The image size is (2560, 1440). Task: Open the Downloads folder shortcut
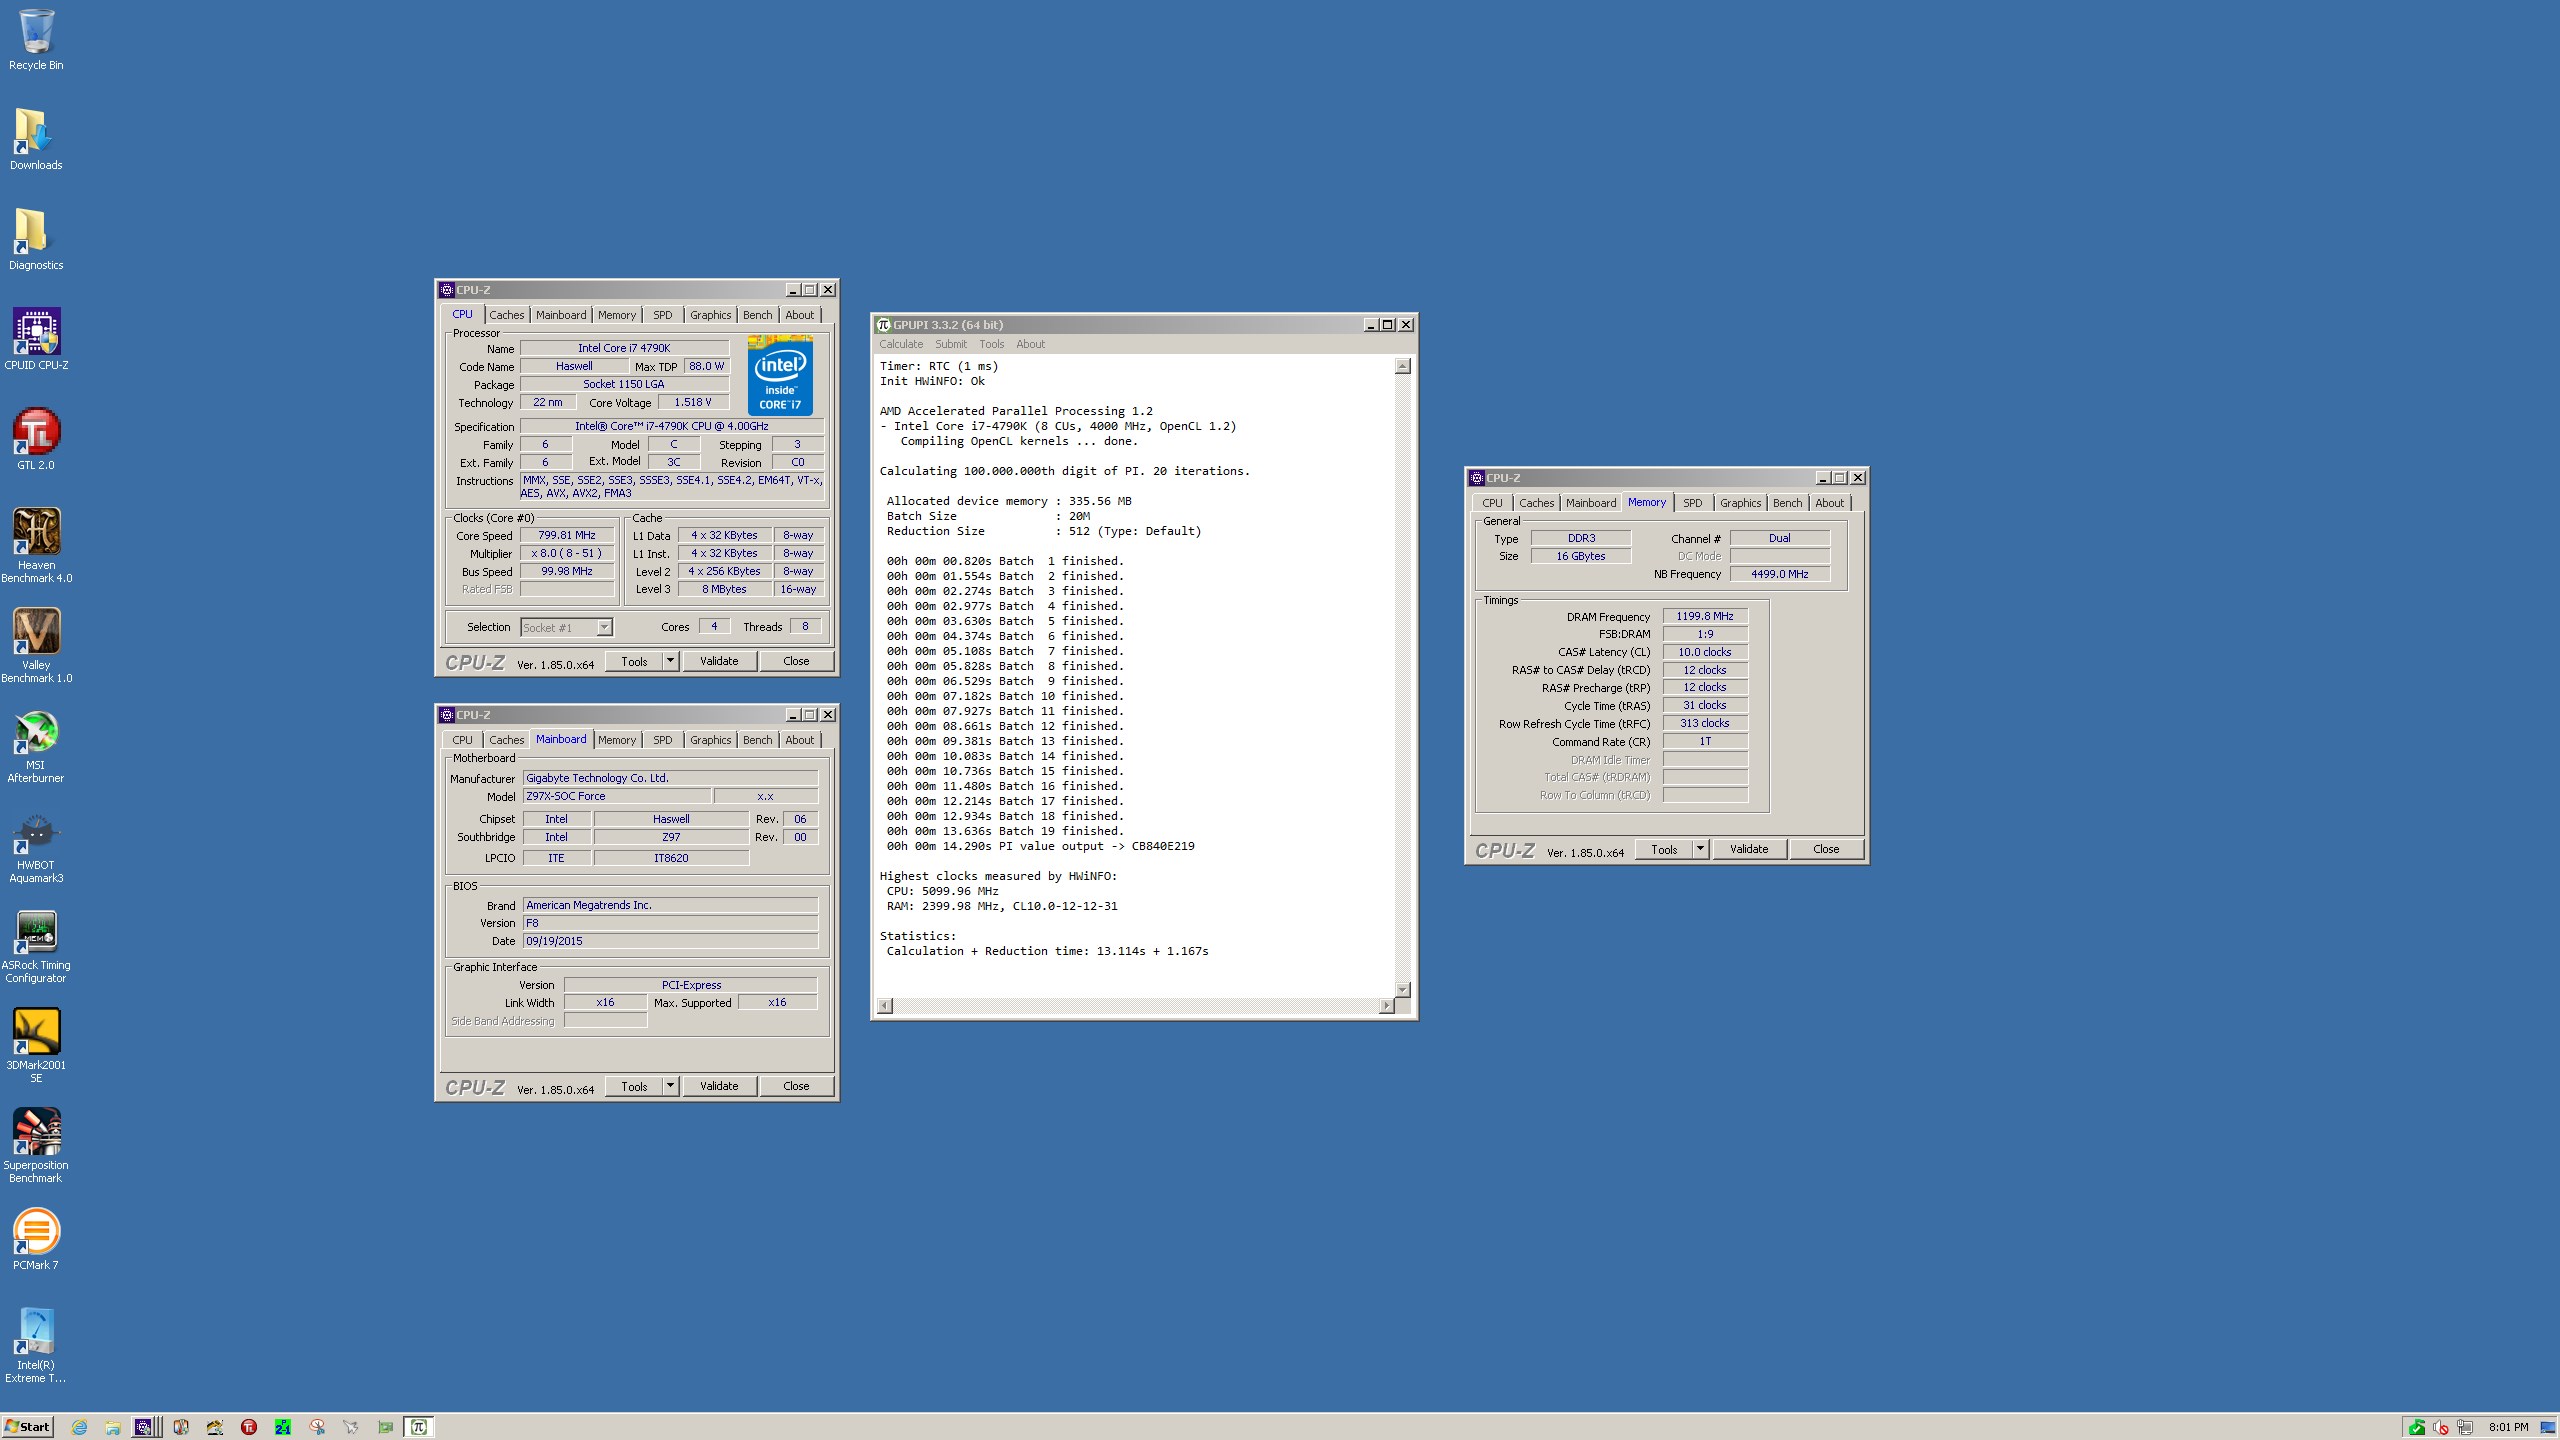(36, 140)
